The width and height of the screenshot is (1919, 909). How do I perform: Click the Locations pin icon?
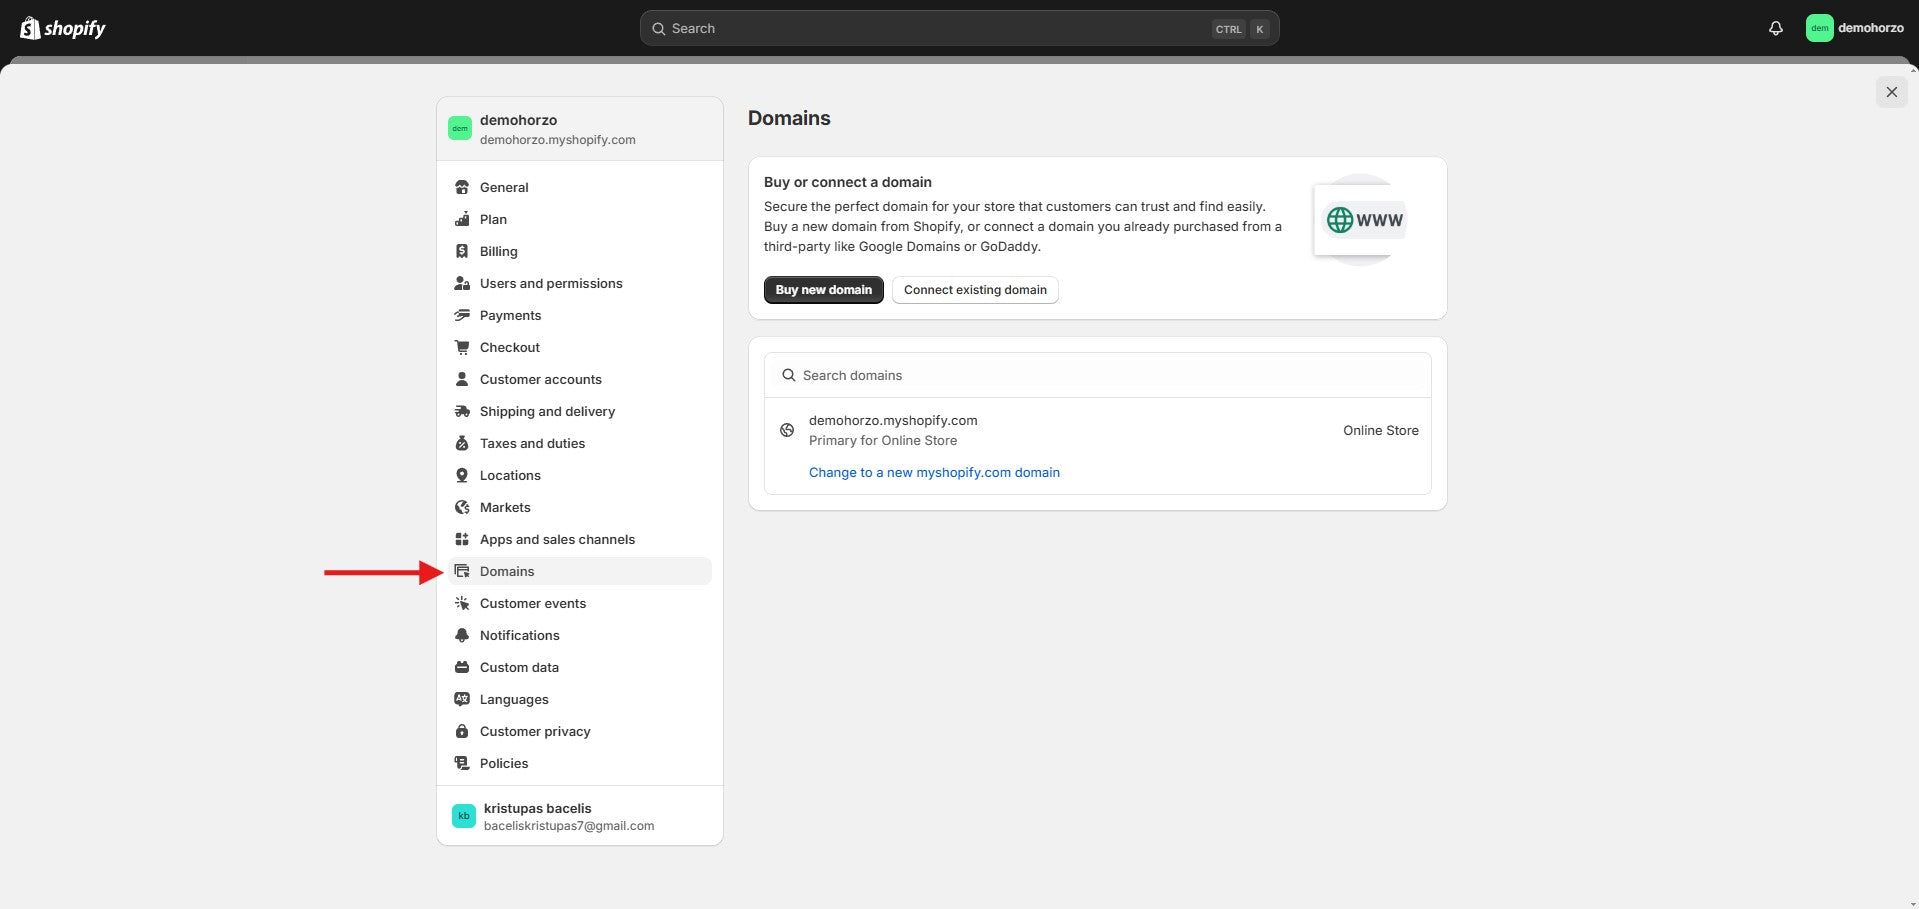(462, 475)
